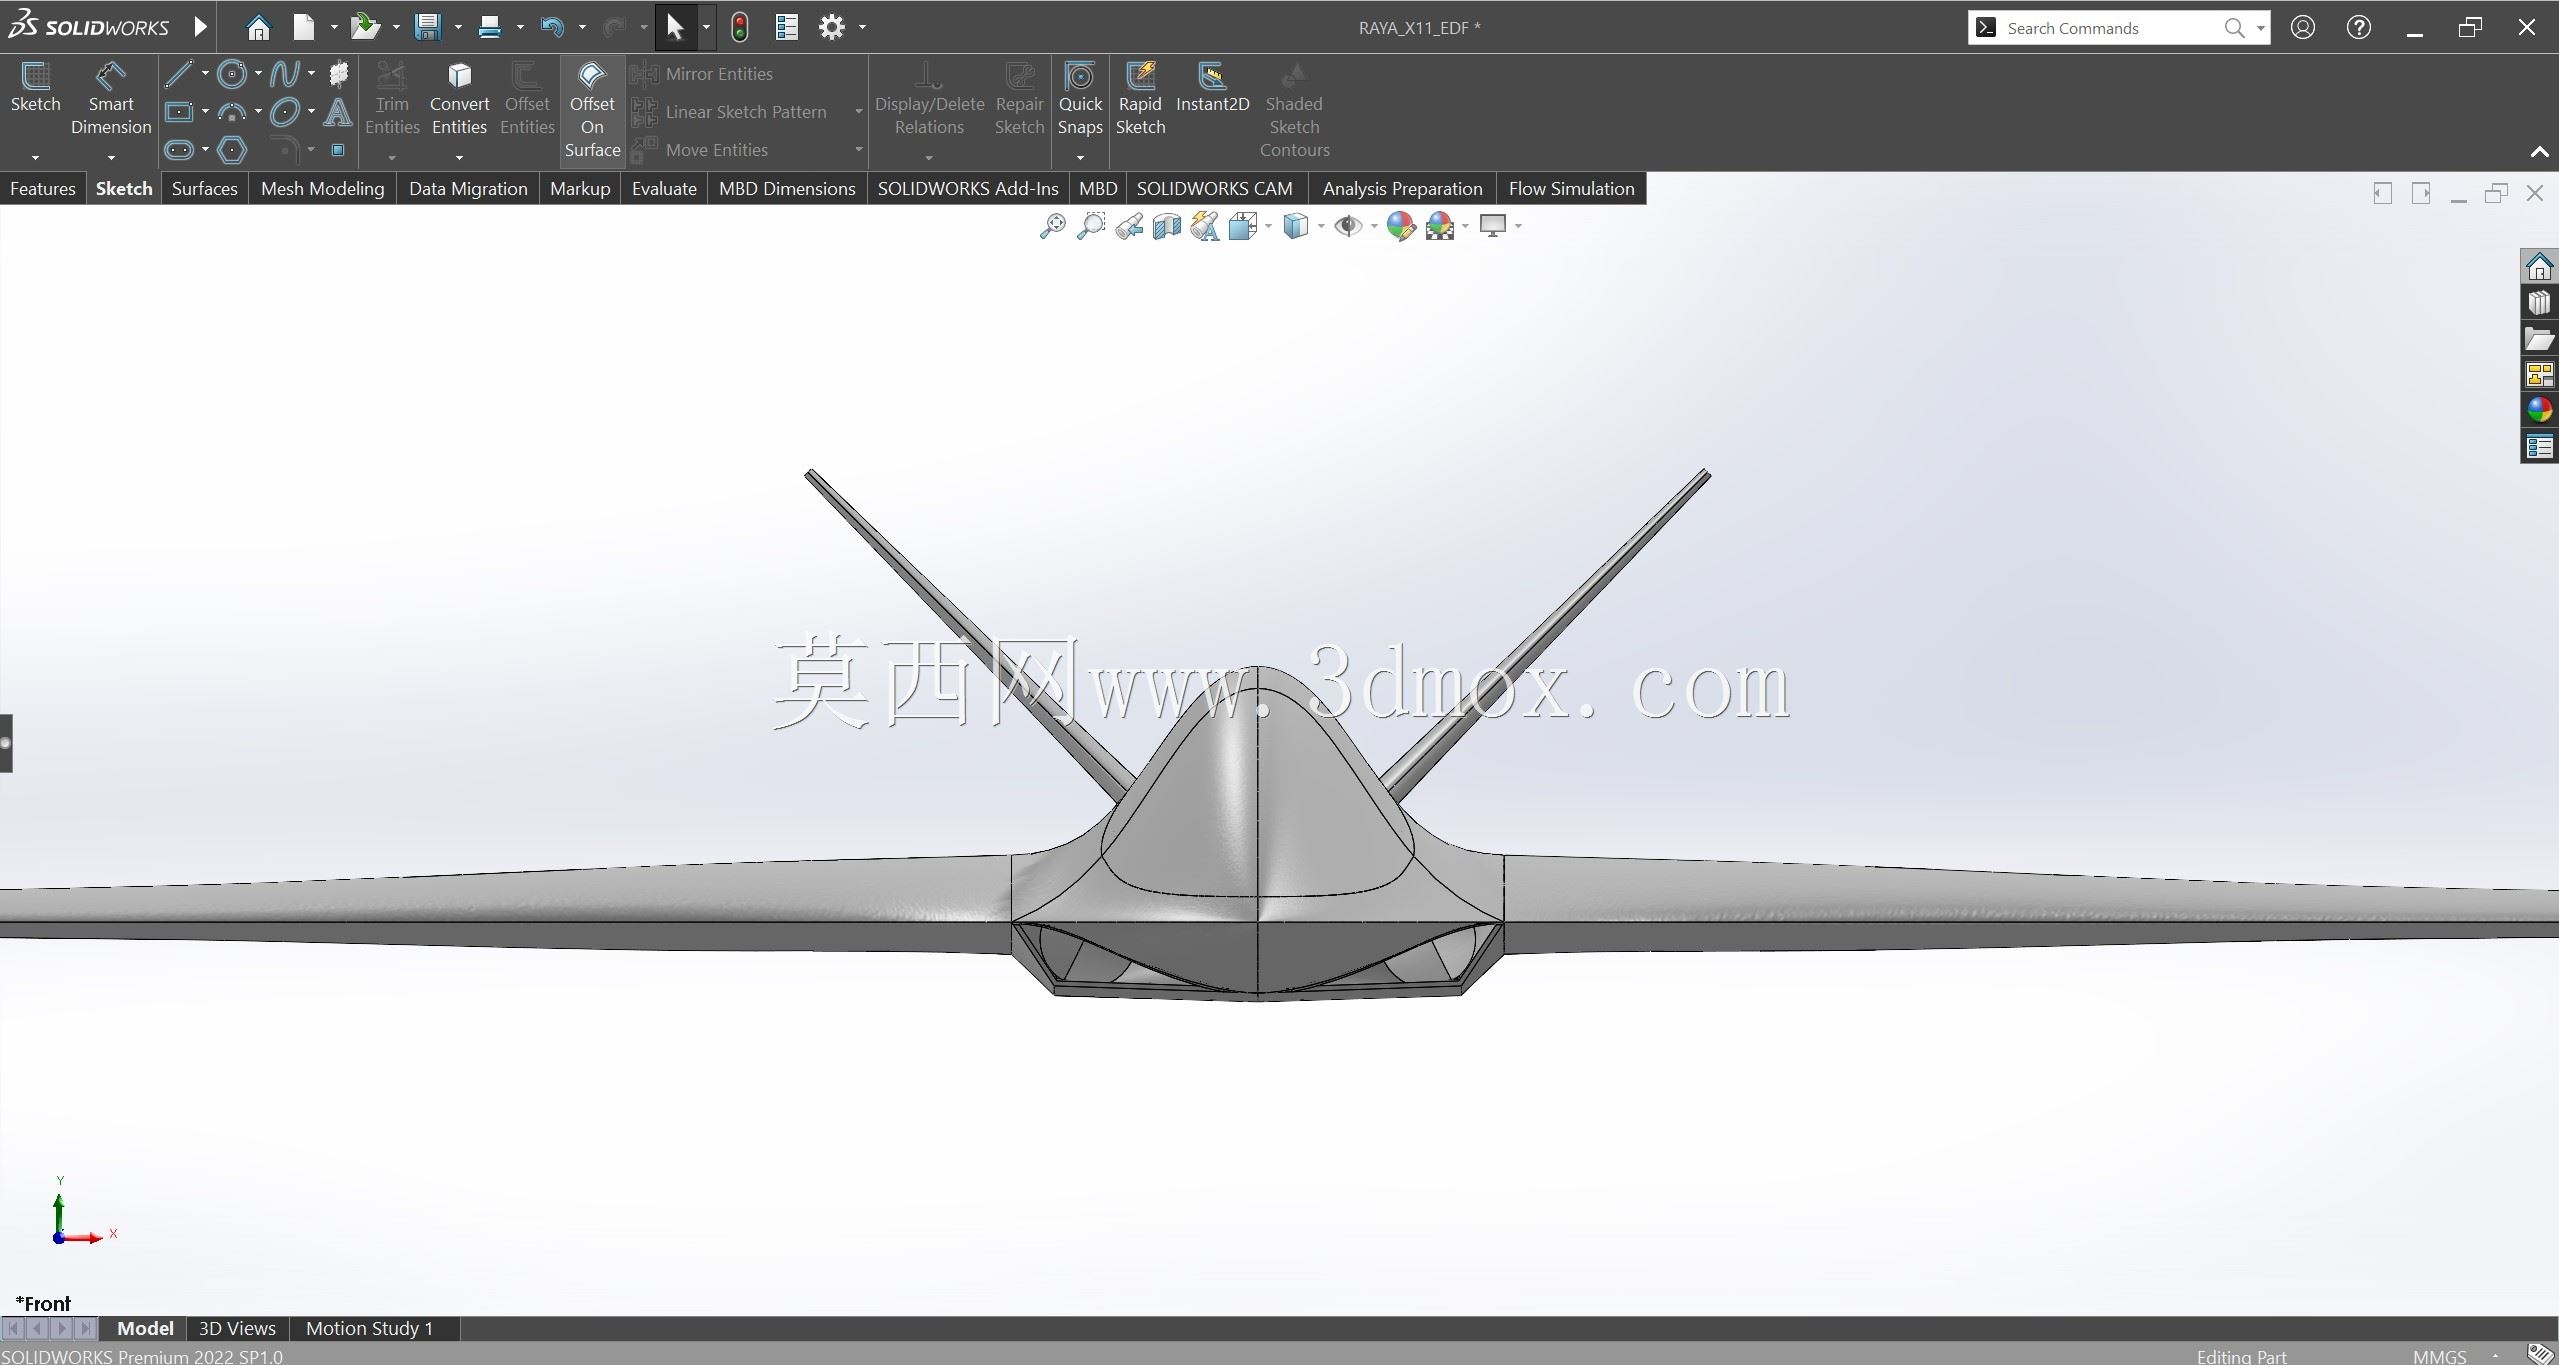Click Dynamic Annotation Views icon
Viewport: 2559px width, 1365px height.
(1205, 227)
